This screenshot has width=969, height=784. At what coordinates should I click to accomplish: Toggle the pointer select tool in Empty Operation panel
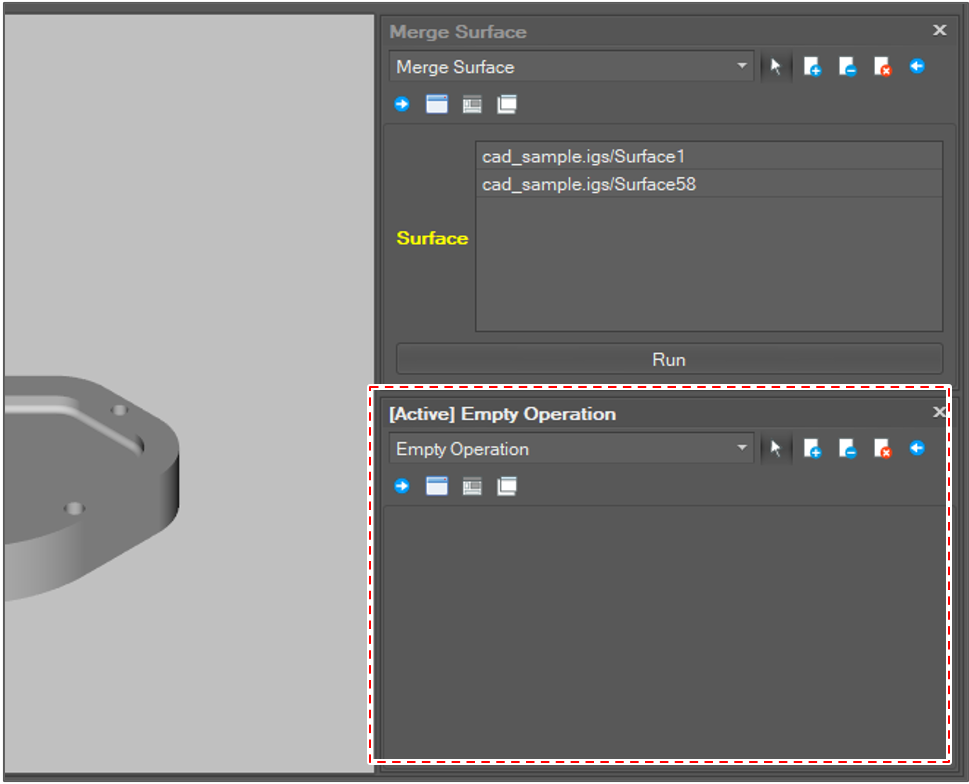[775, 450]
